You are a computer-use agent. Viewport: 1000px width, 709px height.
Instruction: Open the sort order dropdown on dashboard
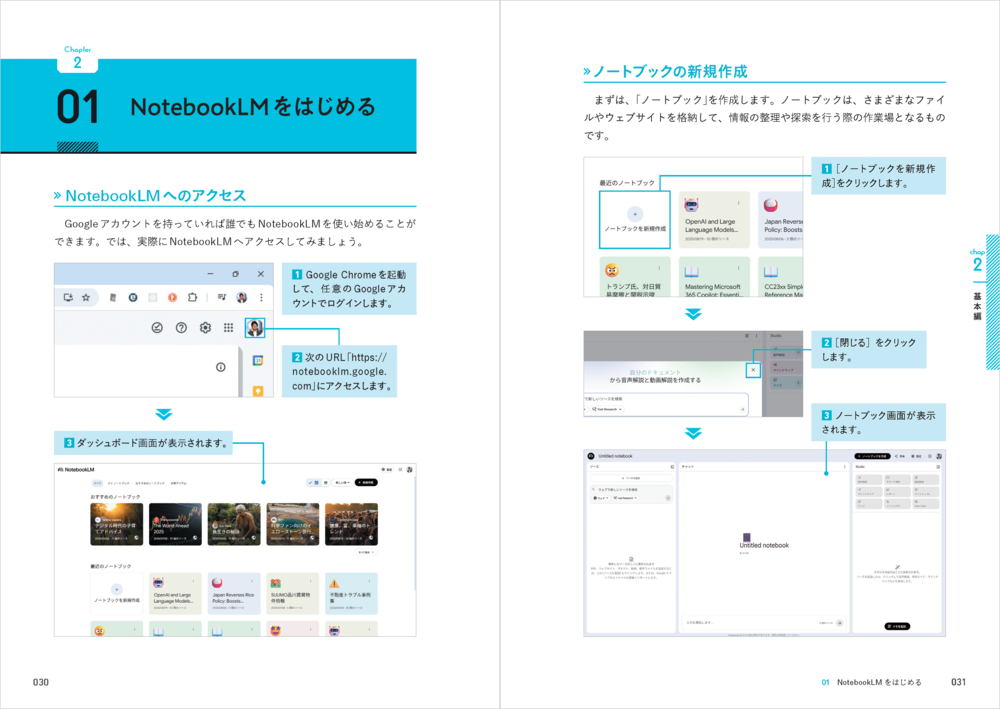point(341,482)
